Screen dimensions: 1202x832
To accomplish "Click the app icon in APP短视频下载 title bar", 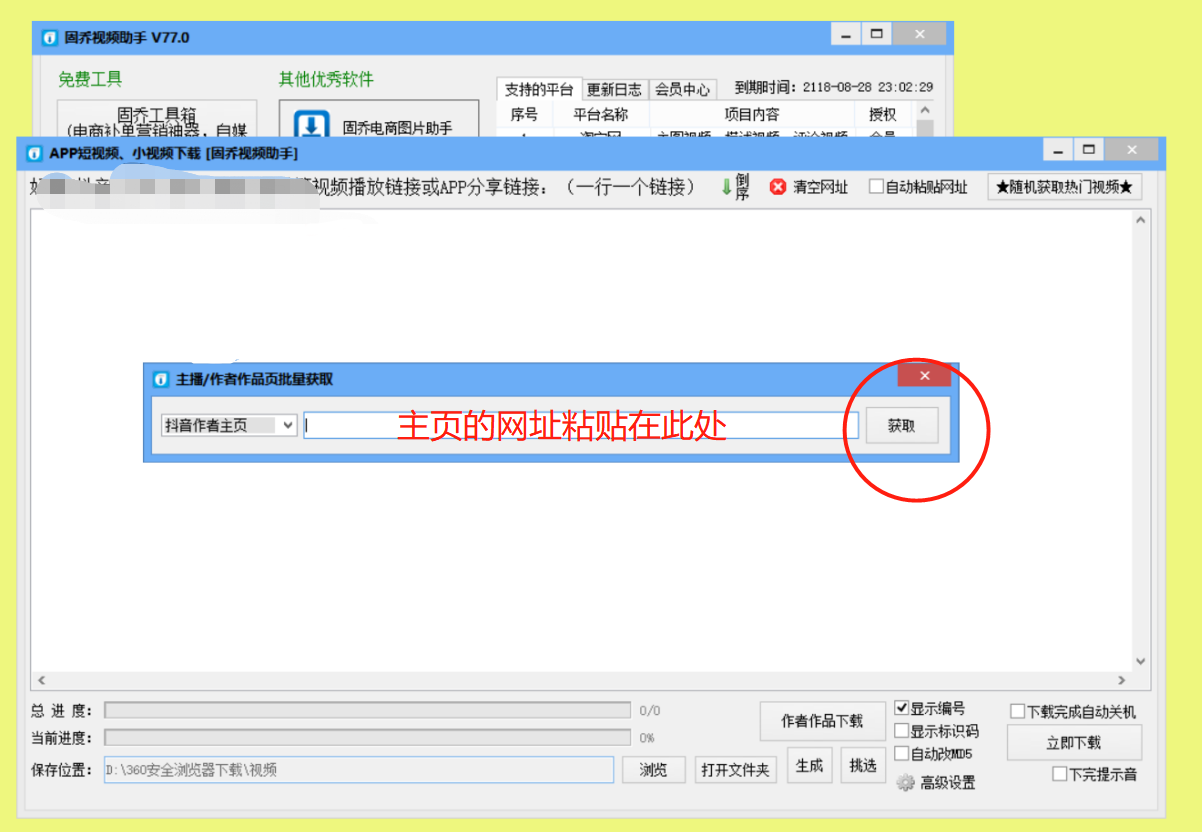I will (34, 153).
